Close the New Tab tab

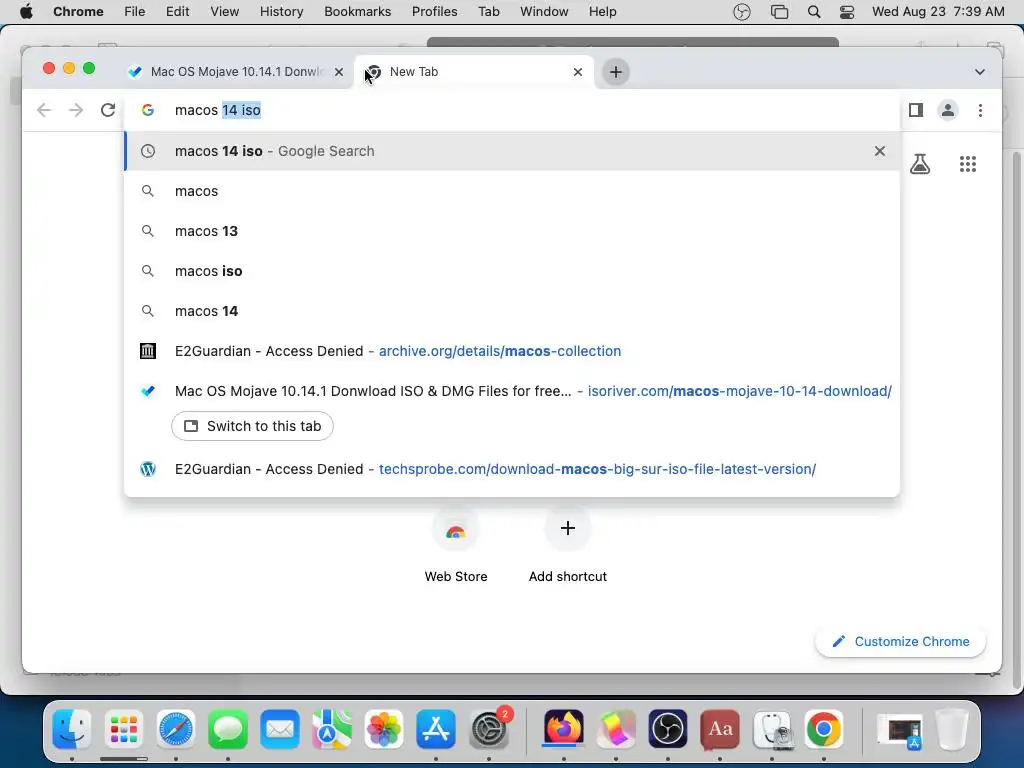pyautogui.click(x=577, y=72)
